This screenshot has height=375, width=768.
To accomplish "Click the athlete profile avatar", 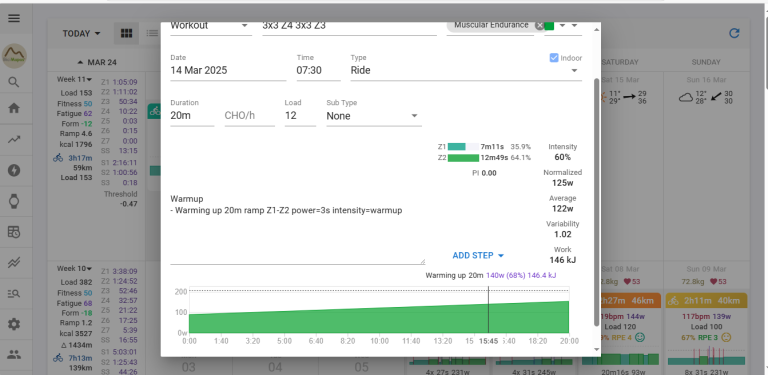I will [14, 55].
